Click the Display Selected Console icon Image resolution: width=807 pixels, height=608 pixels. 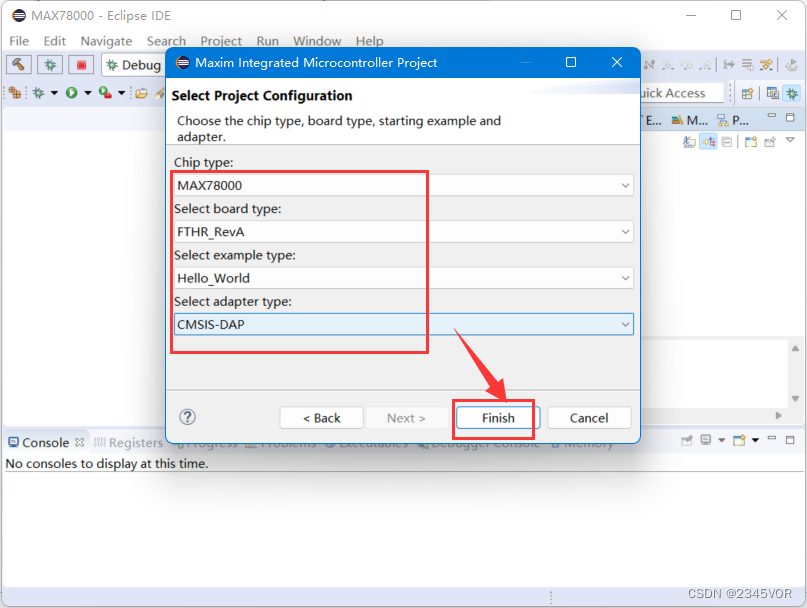click(x=706, y=440)
